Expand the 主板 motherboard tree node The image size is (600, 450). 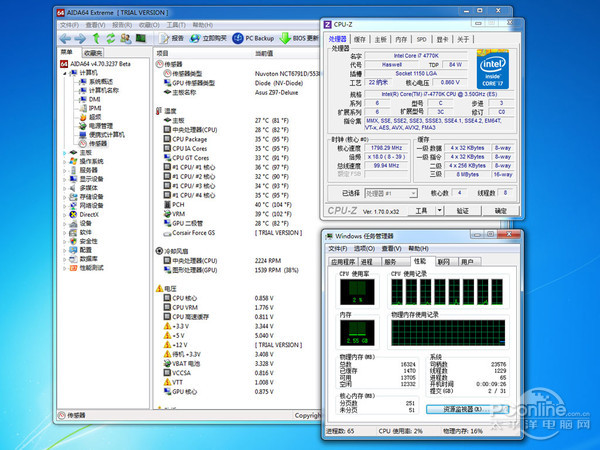[64, 153]
